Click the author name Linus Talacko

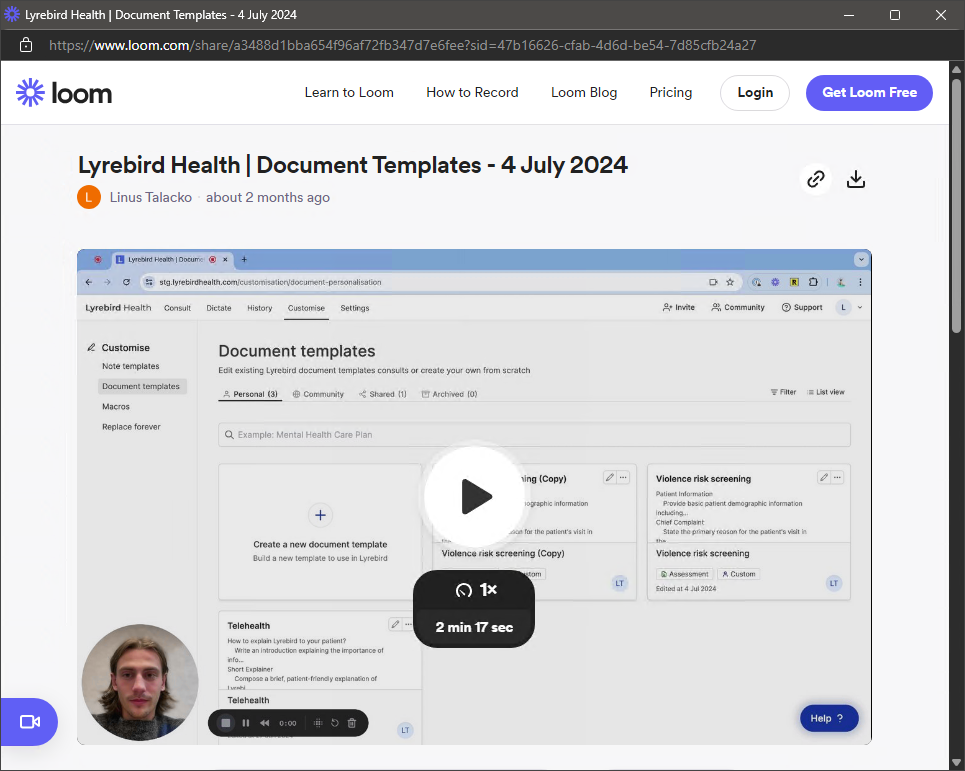point(151,198)
